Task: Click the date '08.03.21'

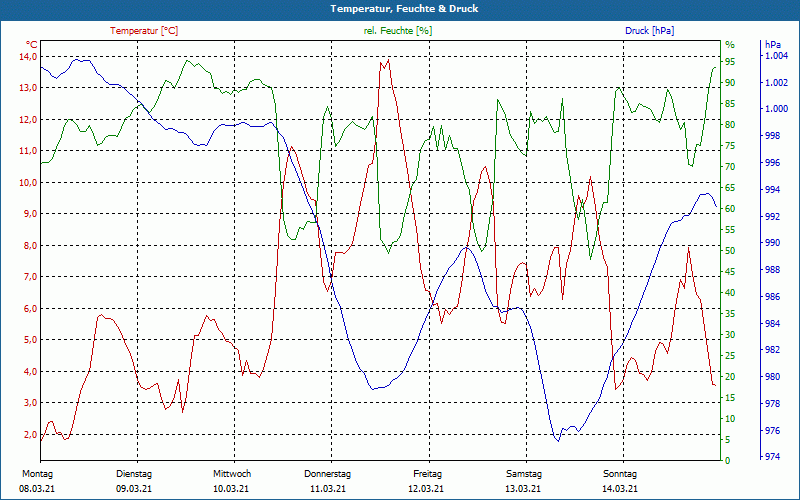Action: coord(37,489)
